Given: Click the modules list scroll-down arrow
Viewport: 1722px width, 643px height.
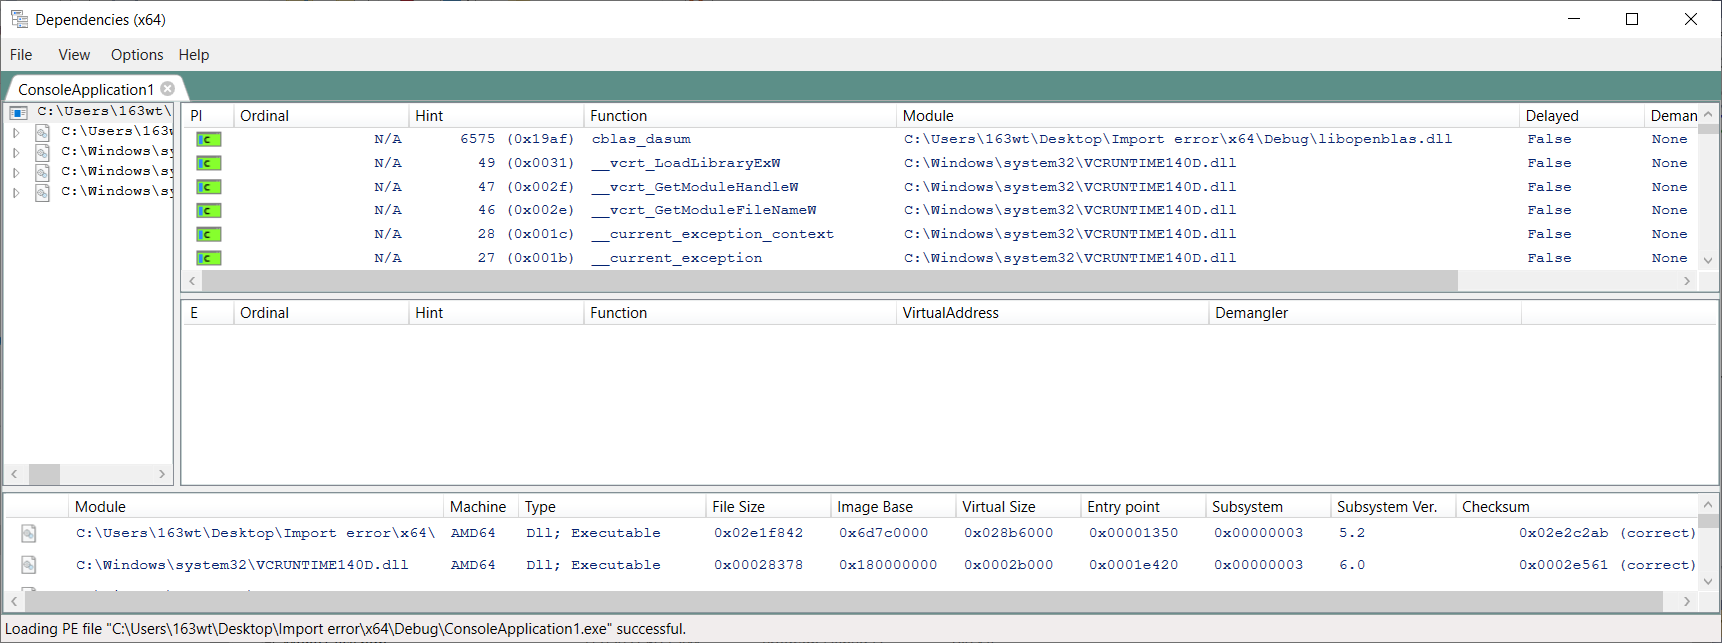Looking at the screenshot, I should (1708, 581).
